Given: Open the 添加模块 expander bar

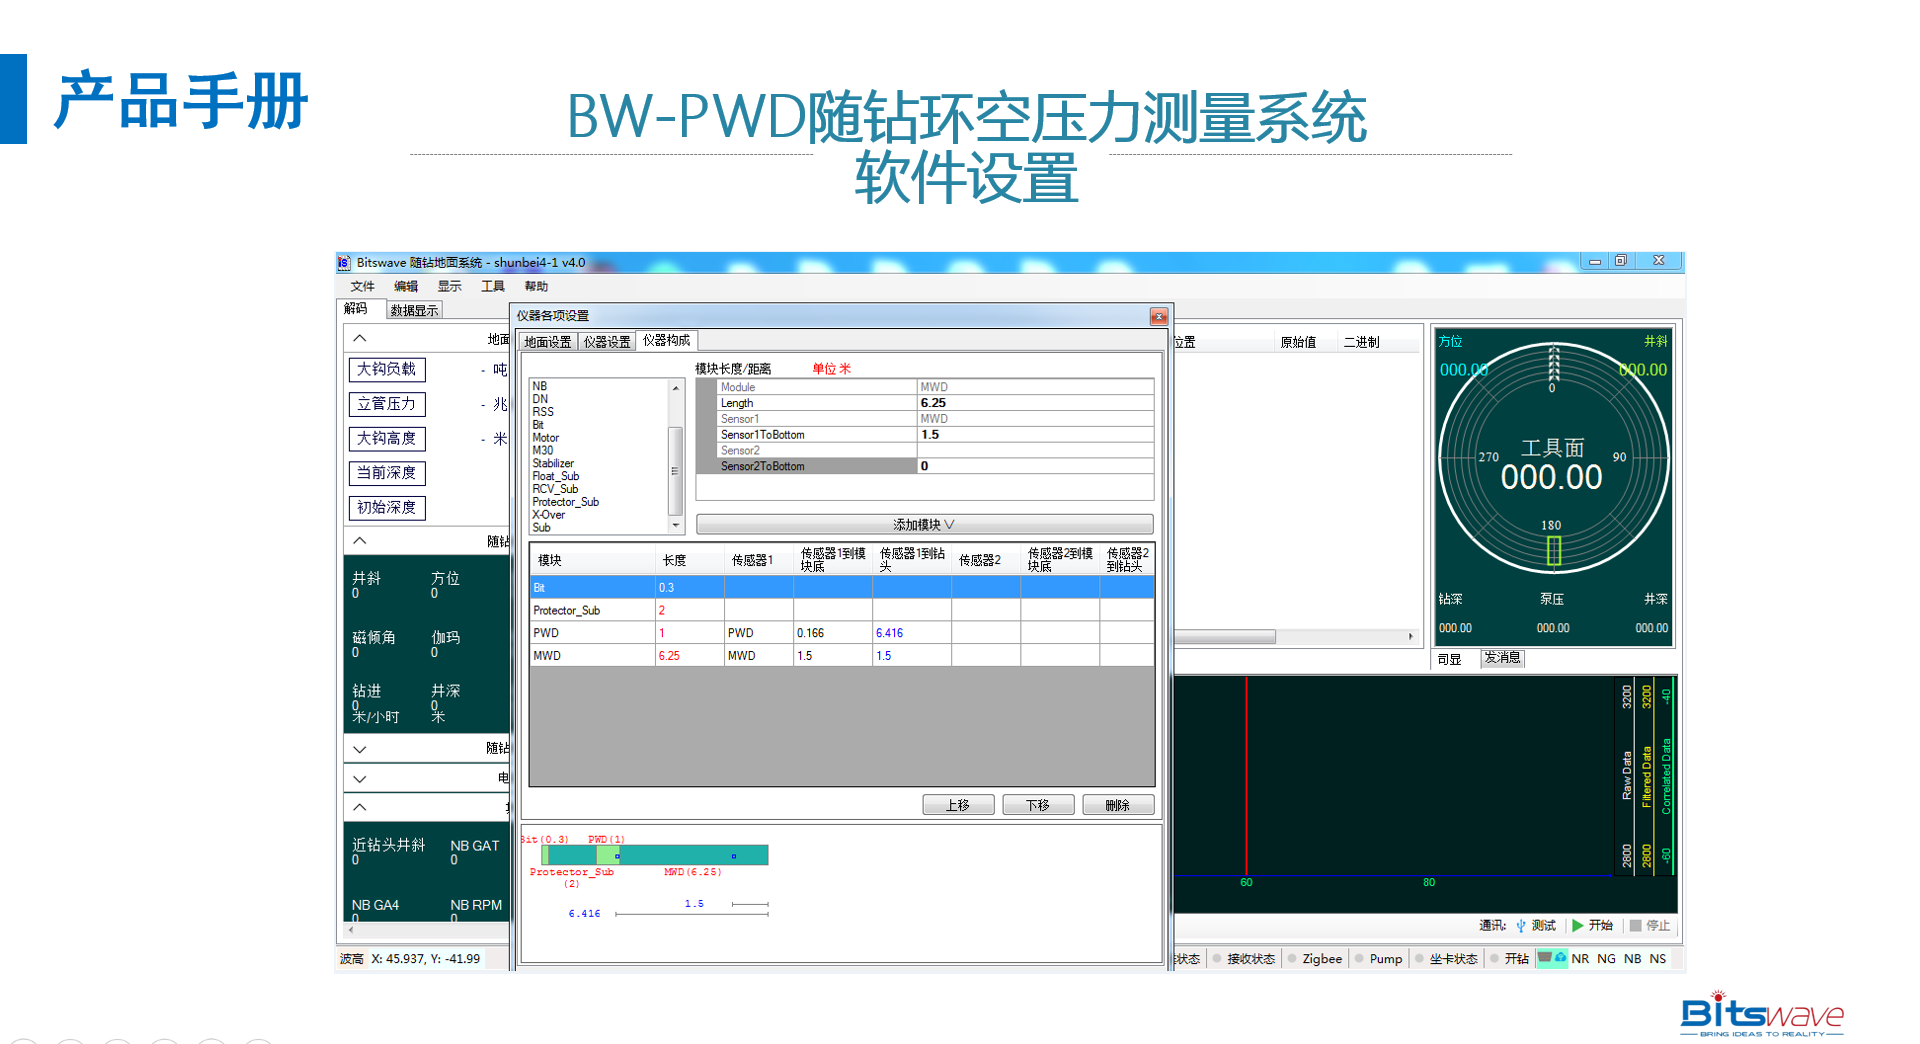Looking at the screenshot, I should click(924, 525).
